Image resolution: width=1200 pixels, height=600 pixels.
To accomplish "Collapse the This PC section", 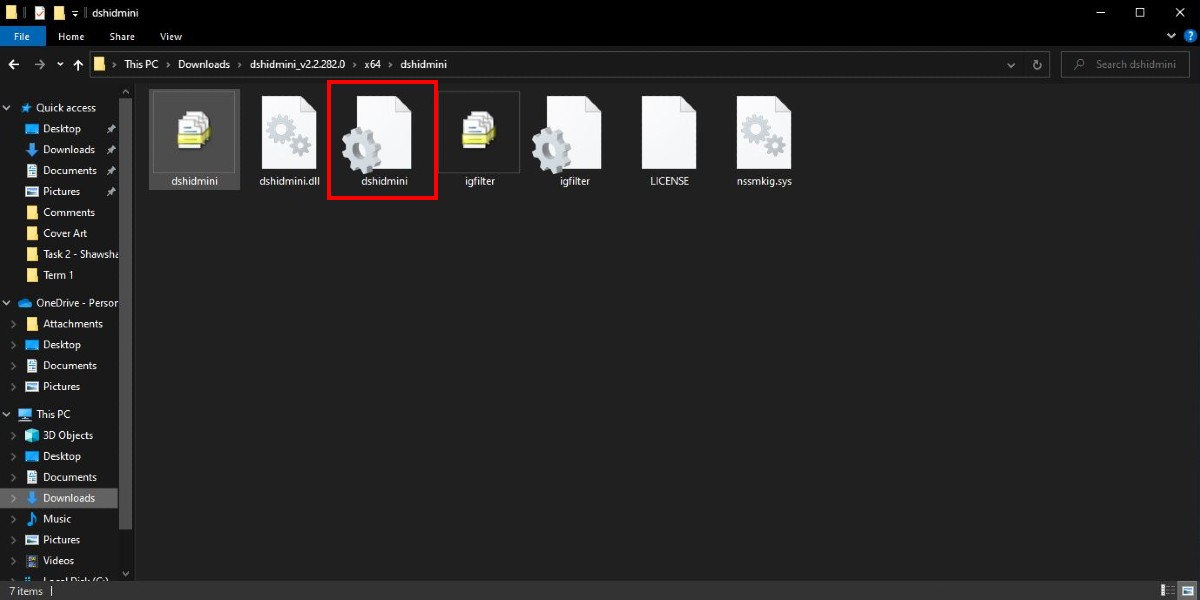I will (8, 413).
